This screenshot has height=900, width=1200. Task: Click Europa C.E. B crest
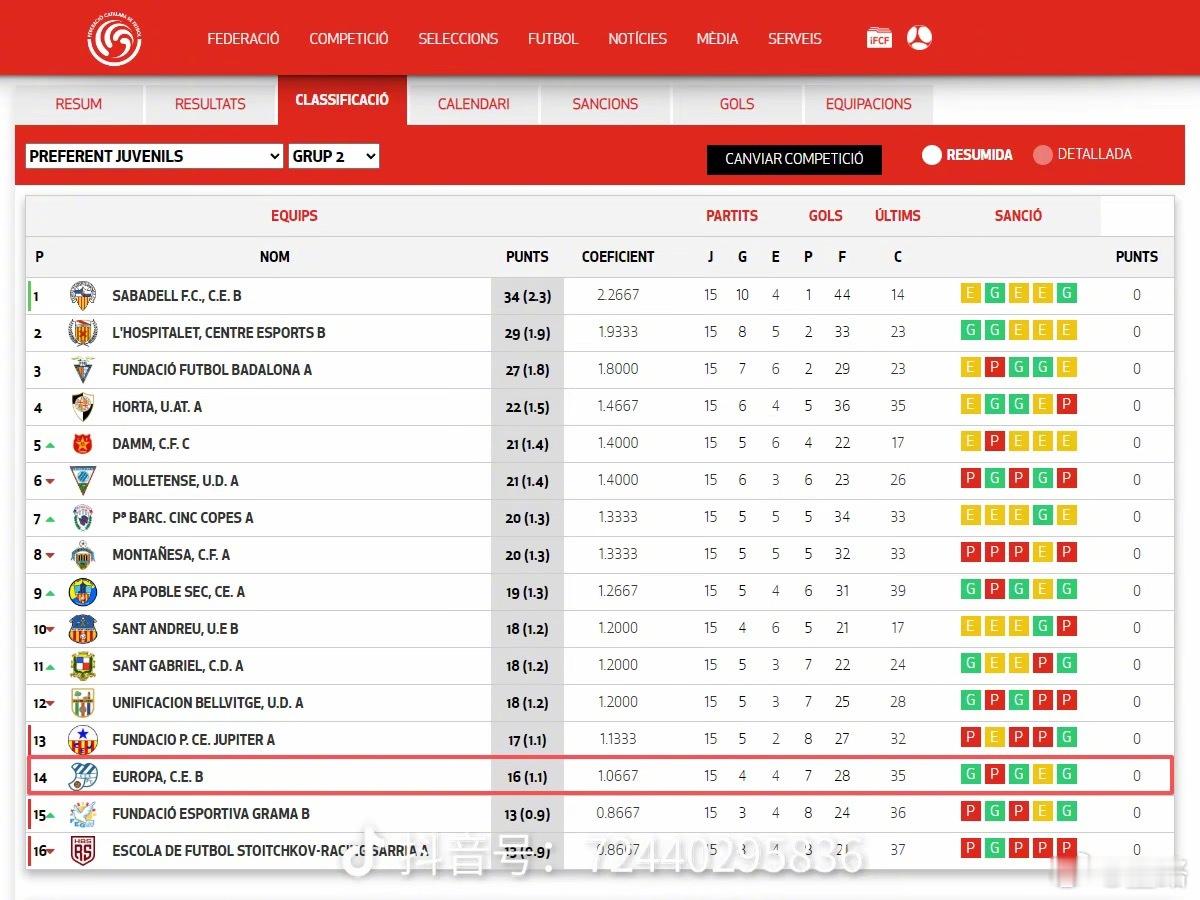[x=83, y=776]
